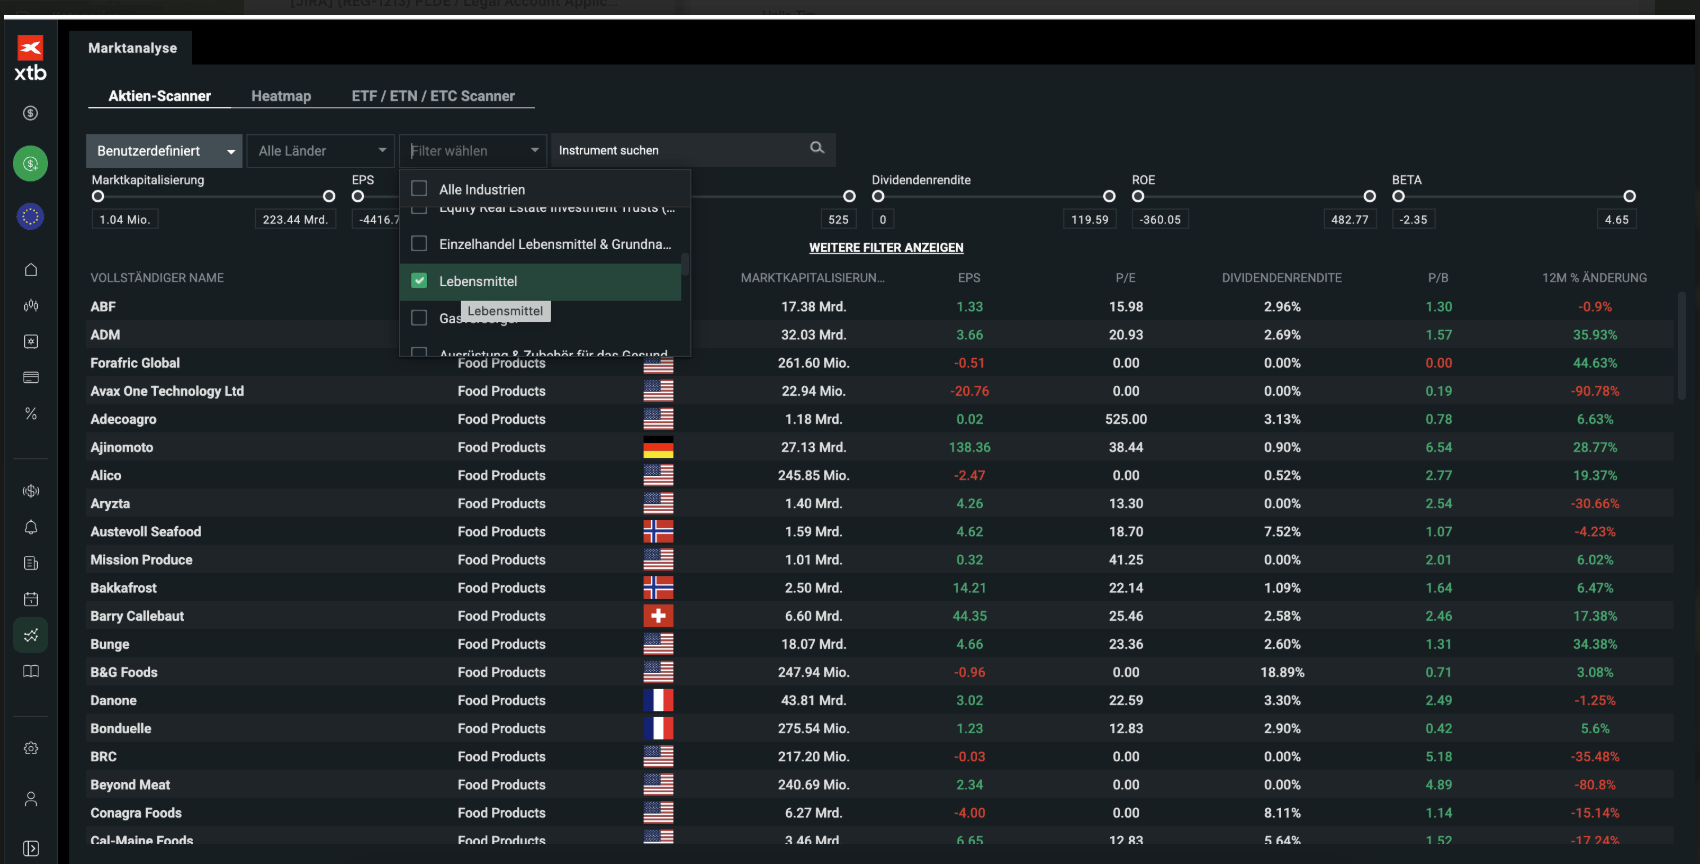Click the Swiss flag in Barry Callebaut row

658,616
